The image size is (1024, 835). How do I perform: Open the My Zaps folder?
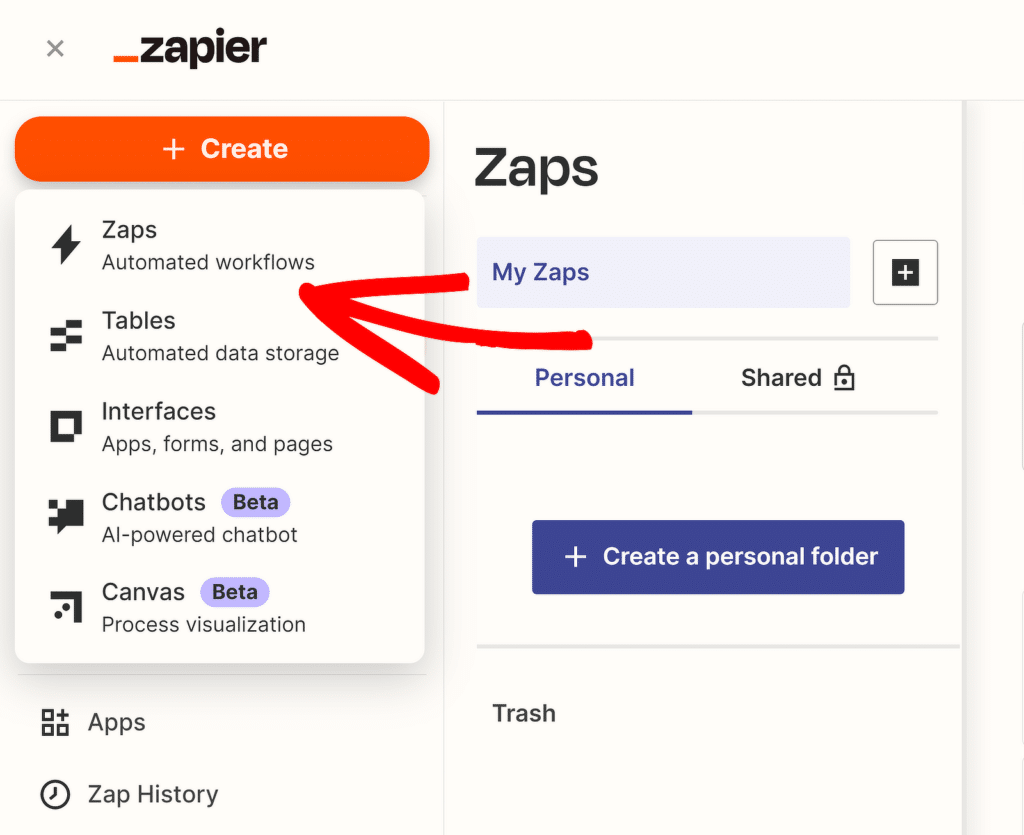pos(662,272)
